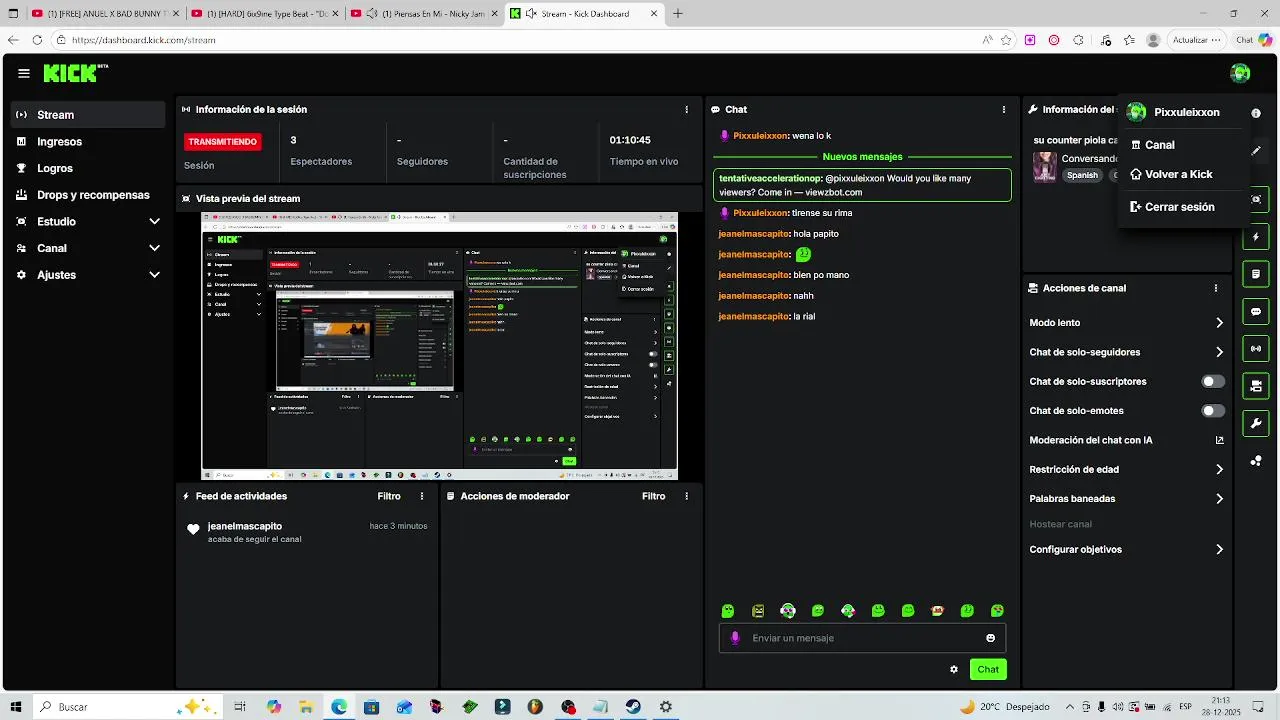
Task: Click the stream category cover image
Action: click(1045, 166)
